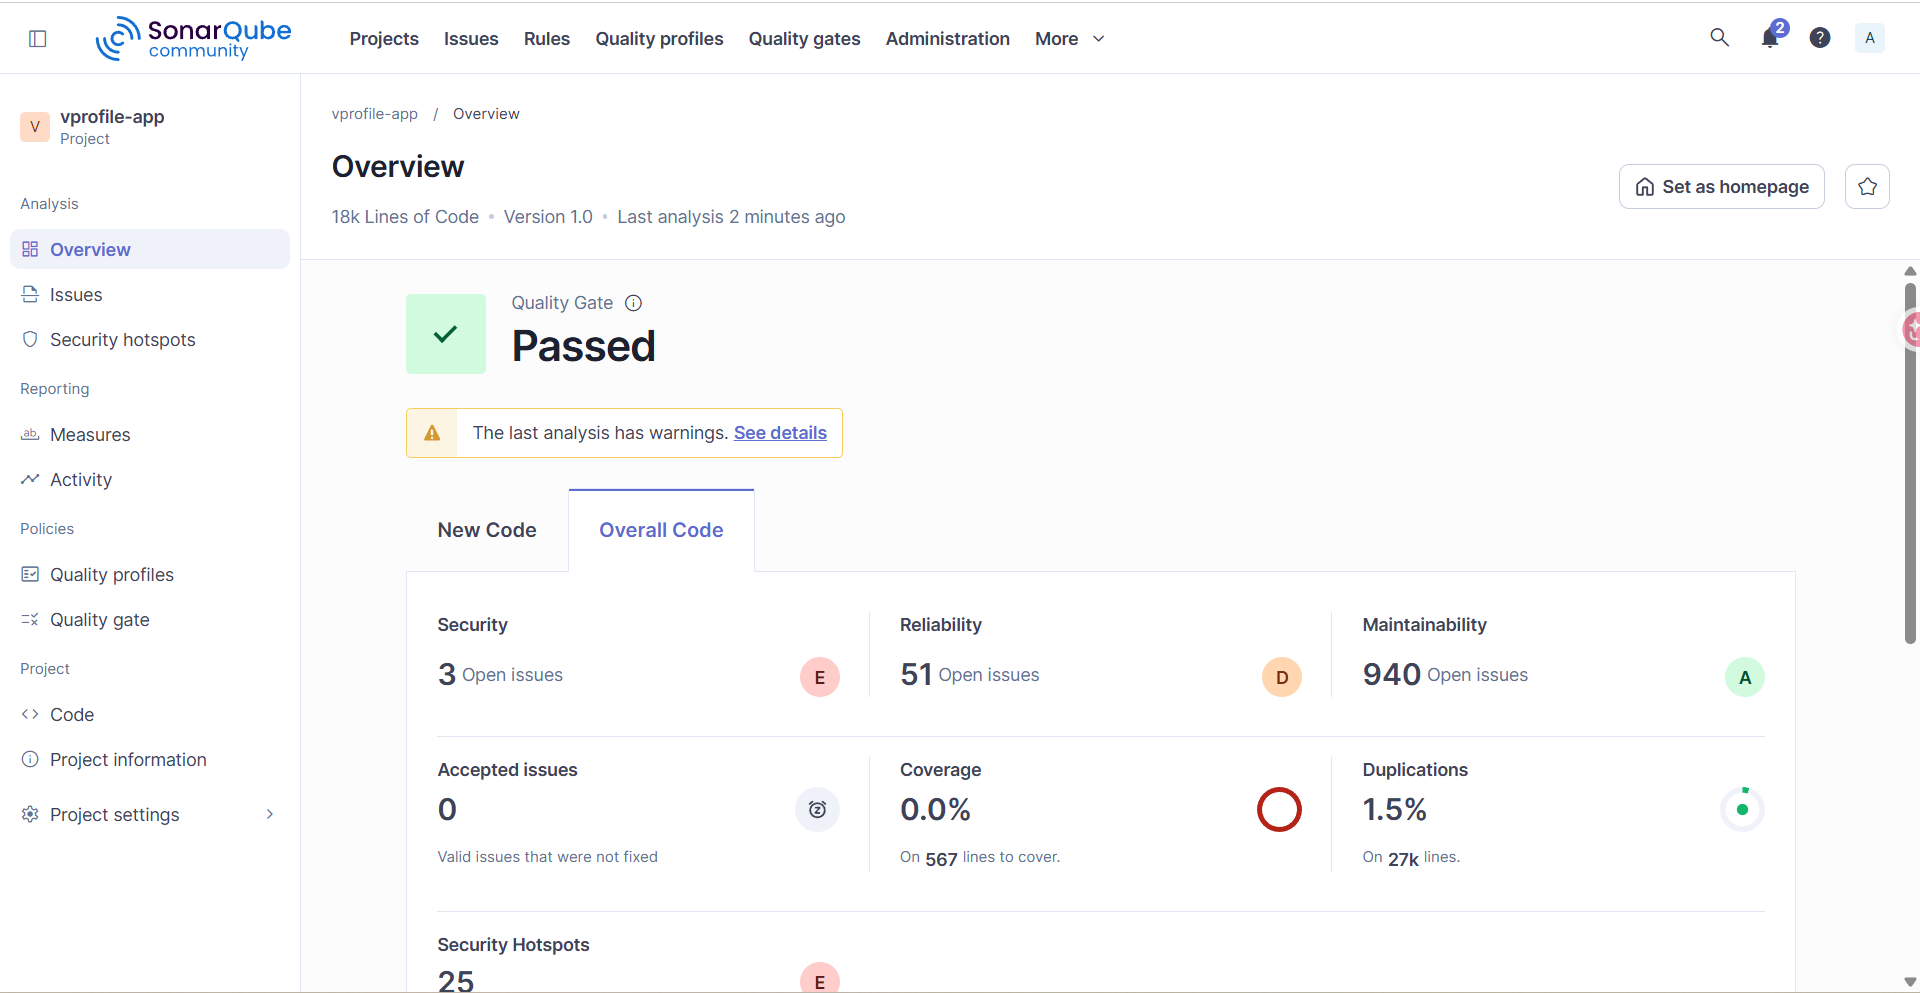This screenshot has width=1920, height=993.
Task: Click the Code brackets icon in sidebar
Action: pos(30,714)
